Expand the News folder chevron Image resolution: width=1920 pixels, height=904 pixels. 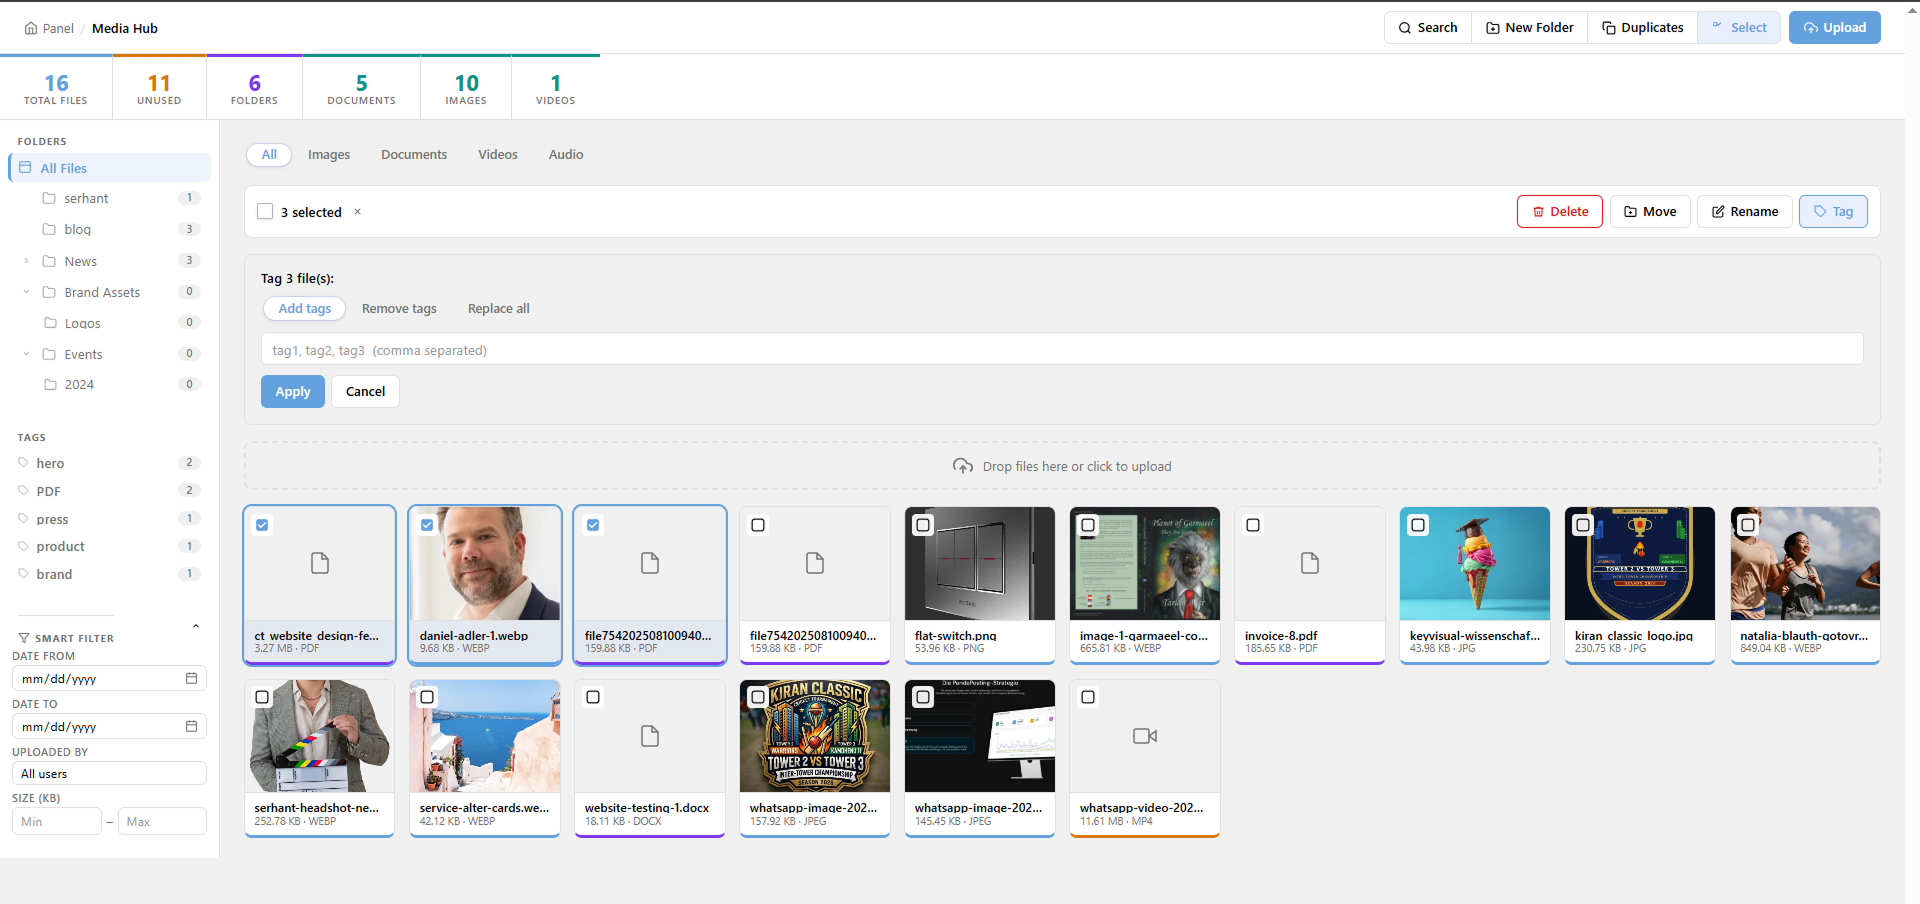(26, 261)
